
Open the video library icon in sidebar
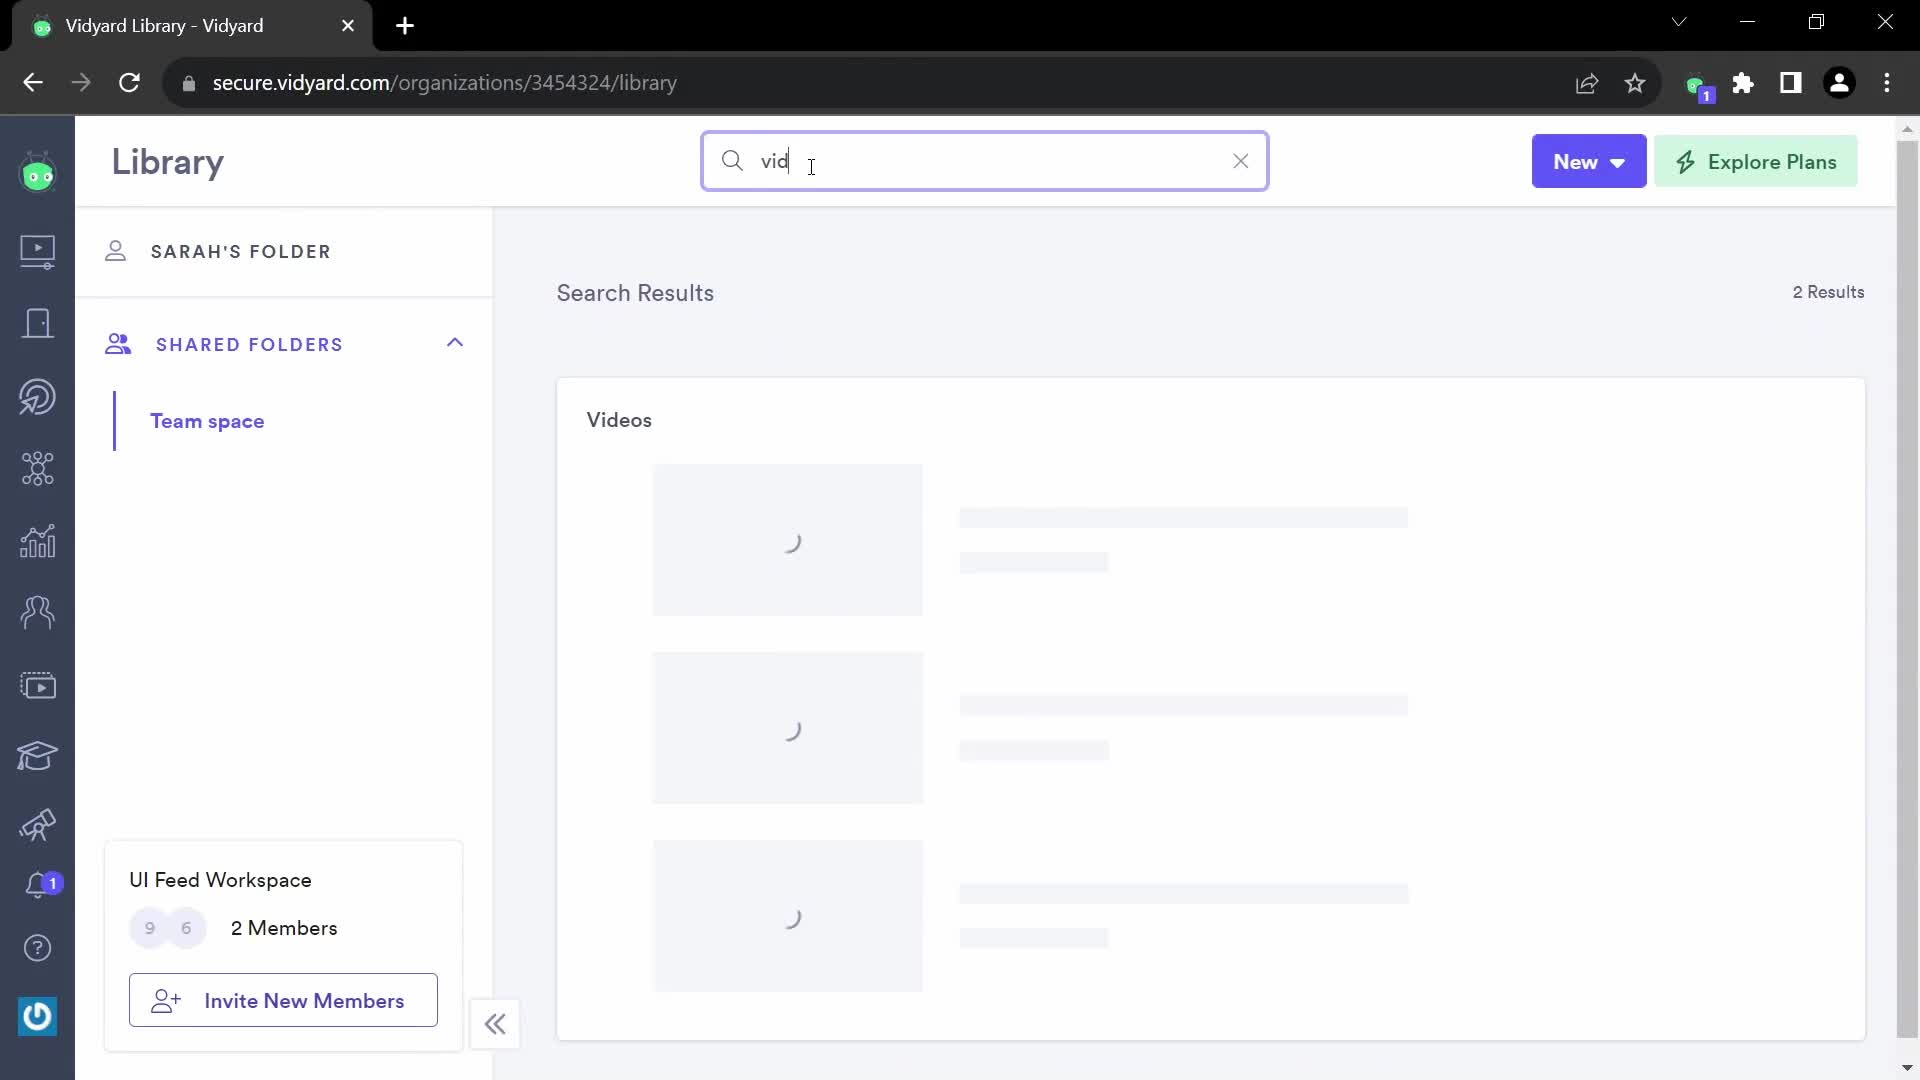tap(38, 251)
